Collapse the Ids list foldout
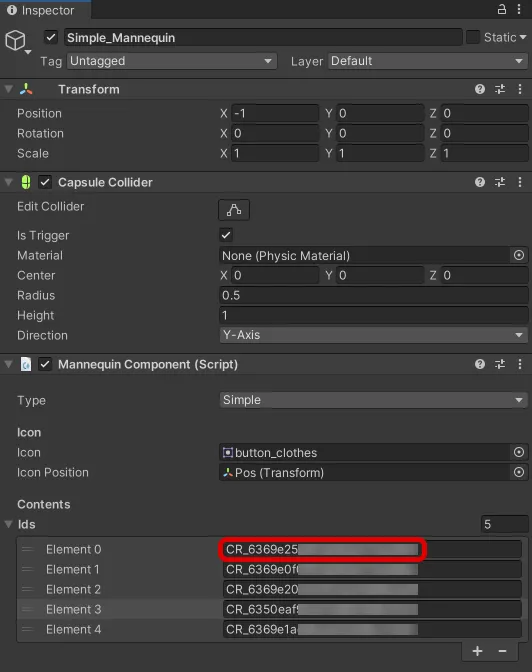The height and width of the screenshot is (672, 532). point(8,524)
